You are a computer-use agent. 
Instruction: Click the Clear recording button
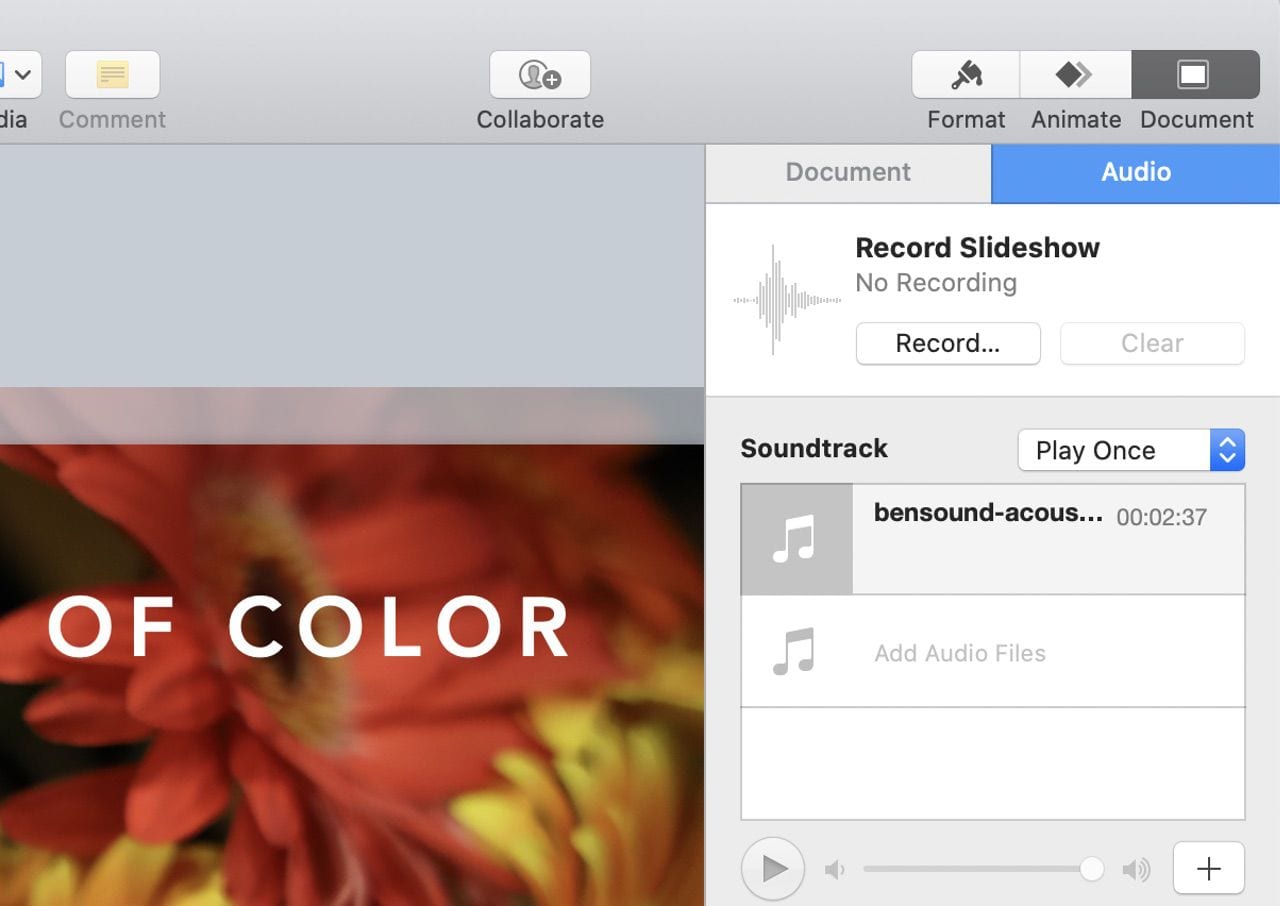tap(1152, 343)
